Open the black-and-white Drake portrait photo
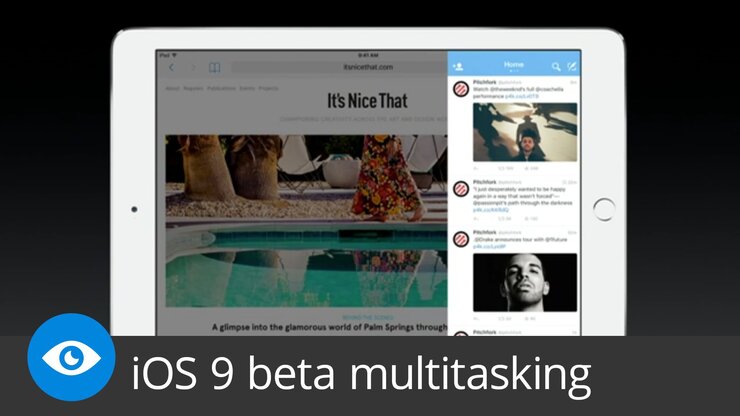This screenshot has width=740, height=416. tap(525, 282)
